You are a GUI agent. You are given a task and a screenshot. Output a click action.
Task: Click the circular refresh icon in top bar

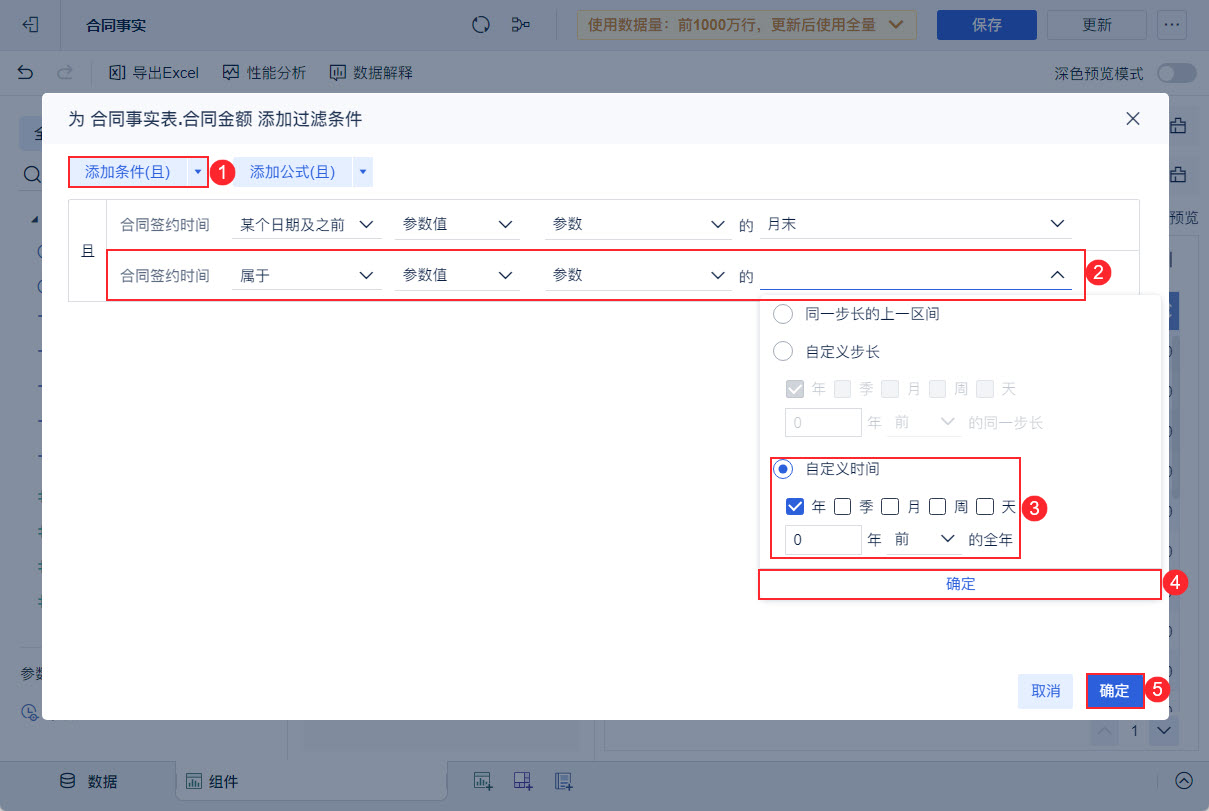pos(482,25)
